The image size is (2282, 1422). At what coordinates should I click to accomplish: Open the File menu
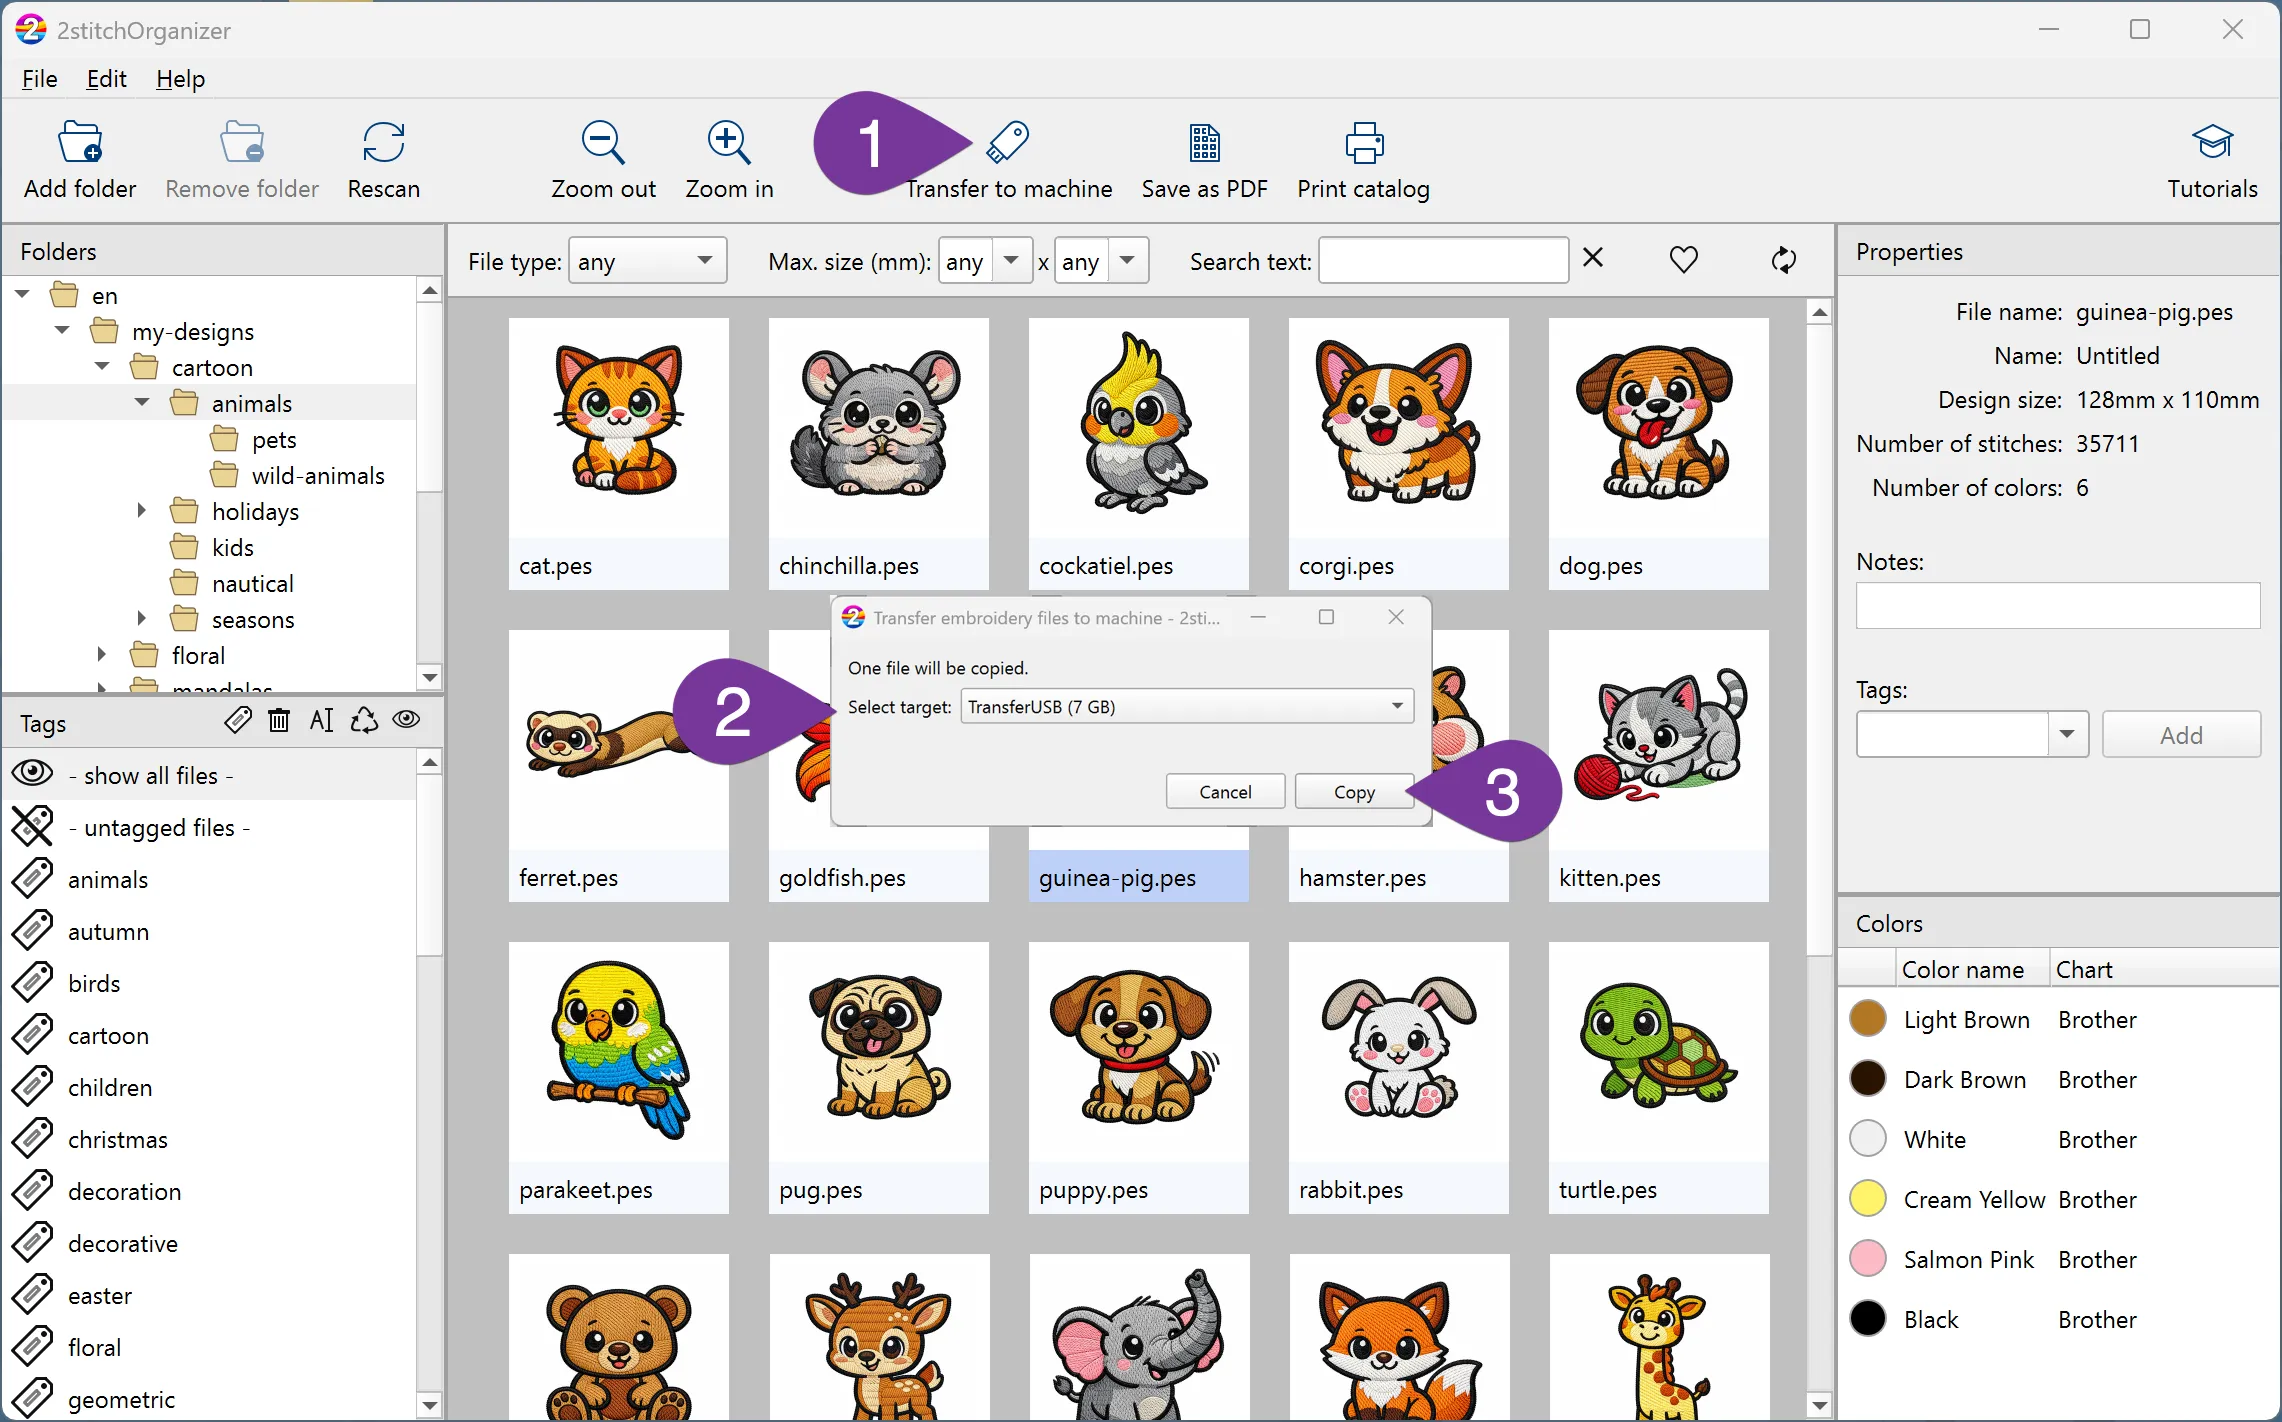(x=40, y=78)
